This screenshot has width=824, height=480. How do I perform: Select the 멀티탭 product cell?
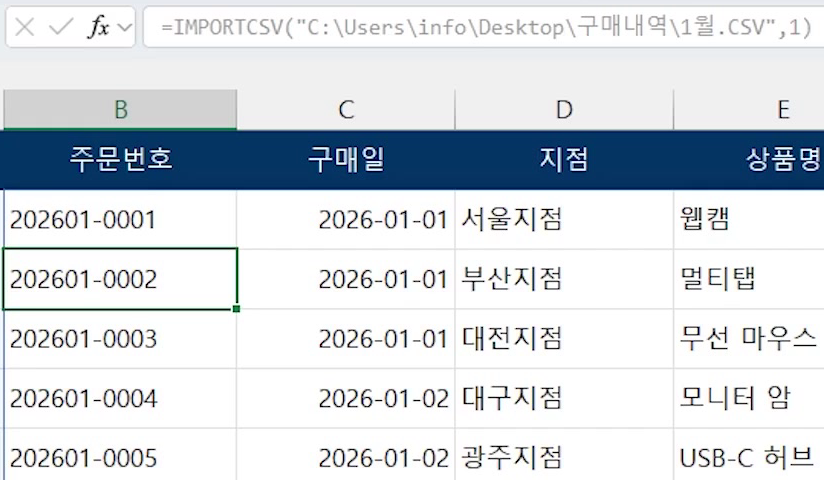point(749,279)
